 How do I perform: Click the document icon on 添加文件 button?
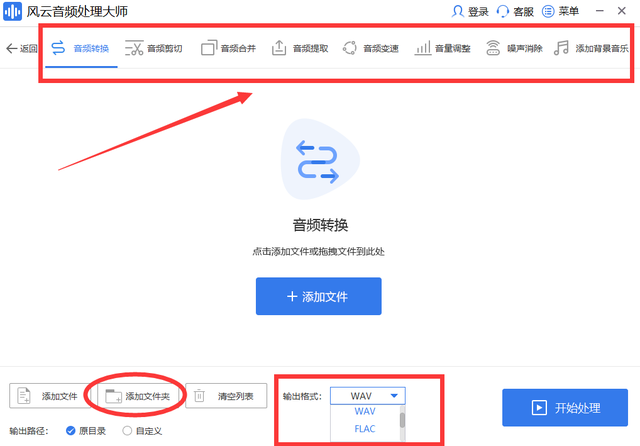click(24, 396)
